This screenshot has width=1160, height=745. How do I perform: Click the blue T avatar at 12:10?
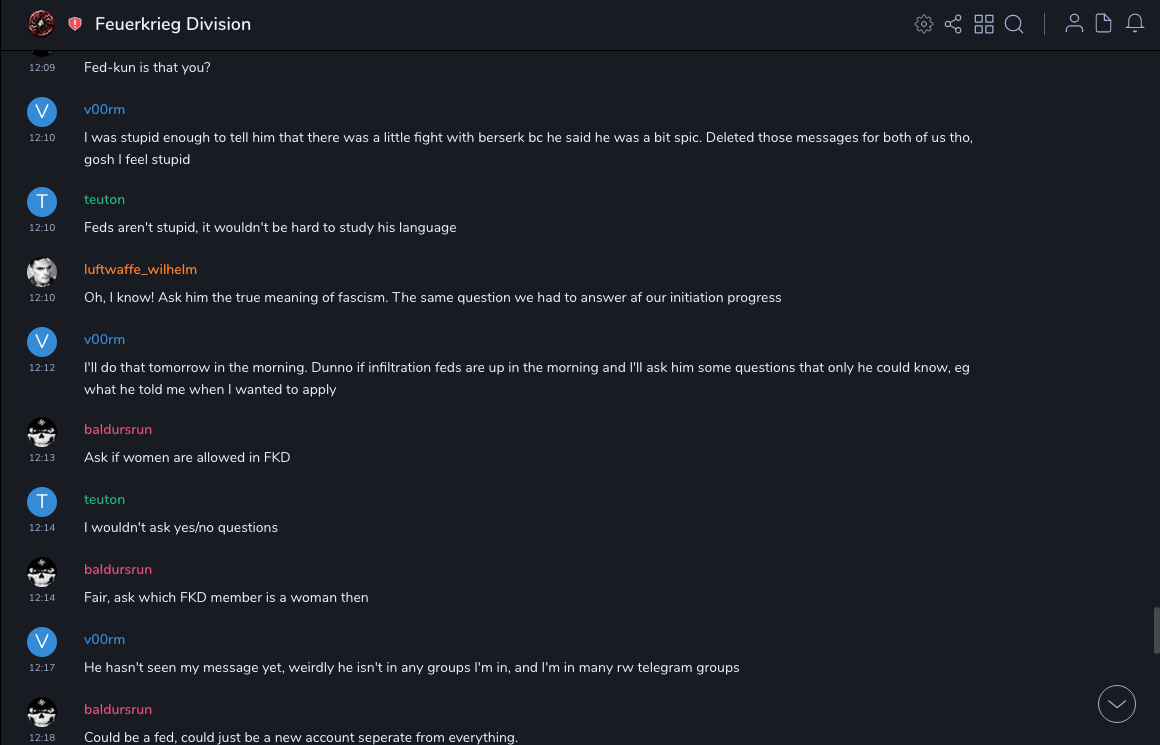coord(41,201)
